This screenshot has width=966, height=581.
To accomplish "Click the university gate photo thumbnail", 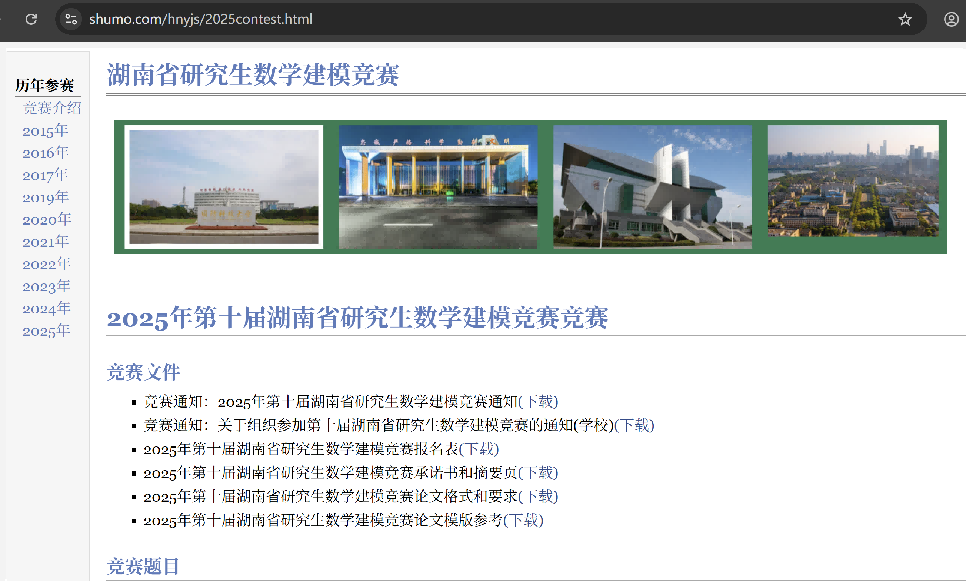I will [224, 187].
